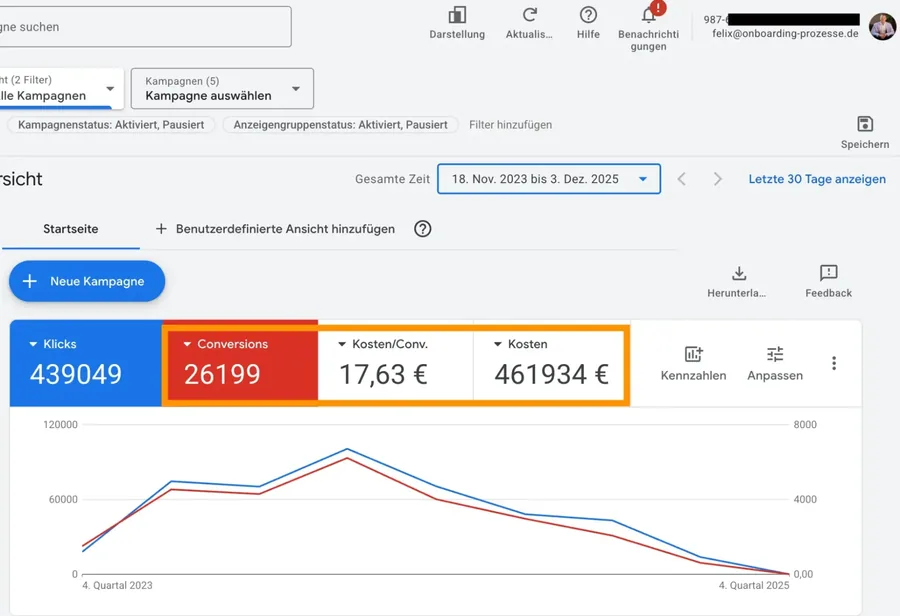Image resolution: width=900 pixels, height=616 pixels.
Task: Click the search input field
Action: pos(145,27)
